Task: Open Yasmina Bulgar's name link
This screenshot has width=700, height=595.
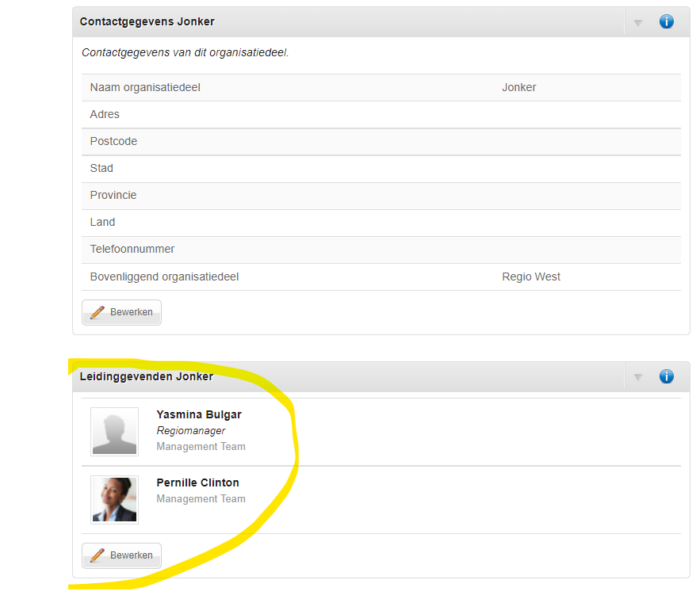Action: coord(199,415)
